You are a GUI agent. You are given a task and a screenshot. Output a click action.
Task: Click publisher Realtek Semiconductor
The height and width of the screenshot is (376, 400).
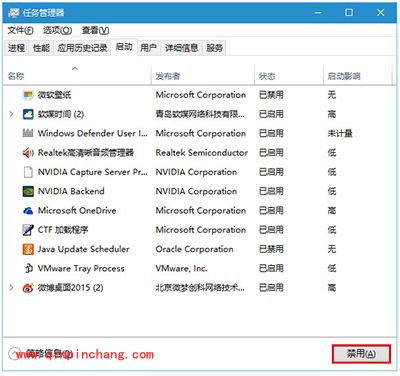coord(202,153)
